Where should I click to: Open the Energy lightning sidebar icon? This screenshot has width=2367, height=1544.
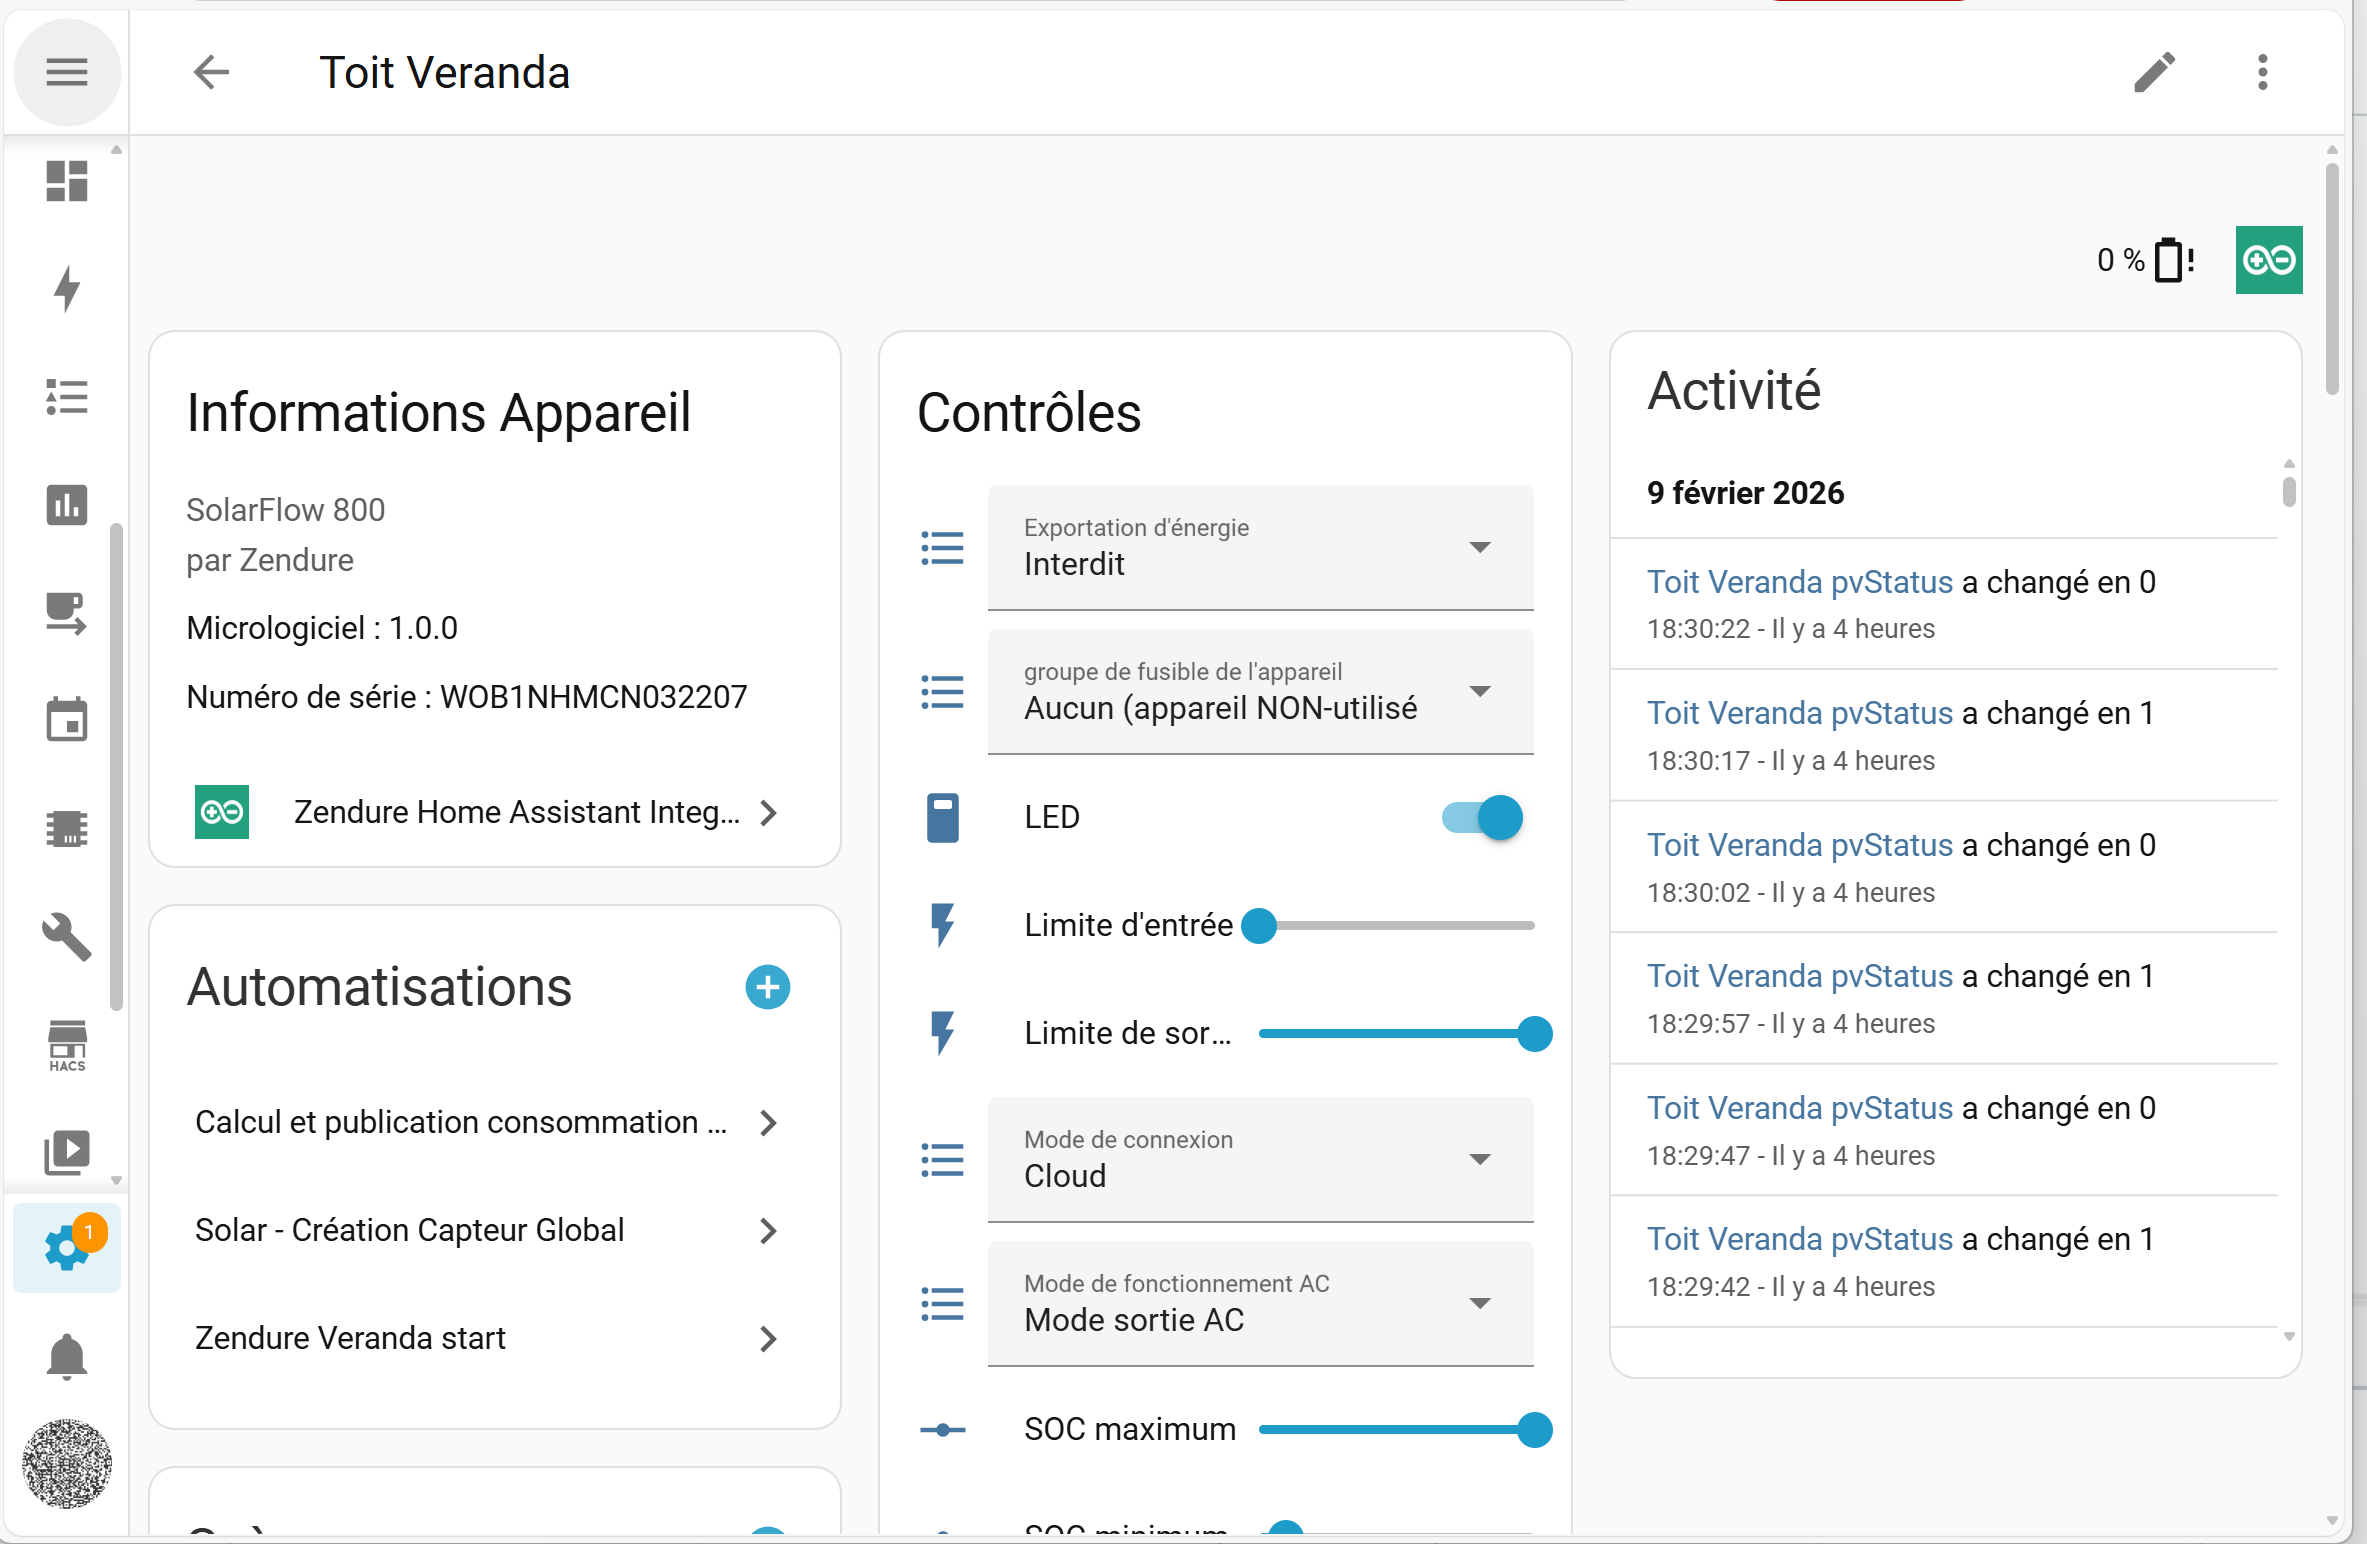click(67, 289)
